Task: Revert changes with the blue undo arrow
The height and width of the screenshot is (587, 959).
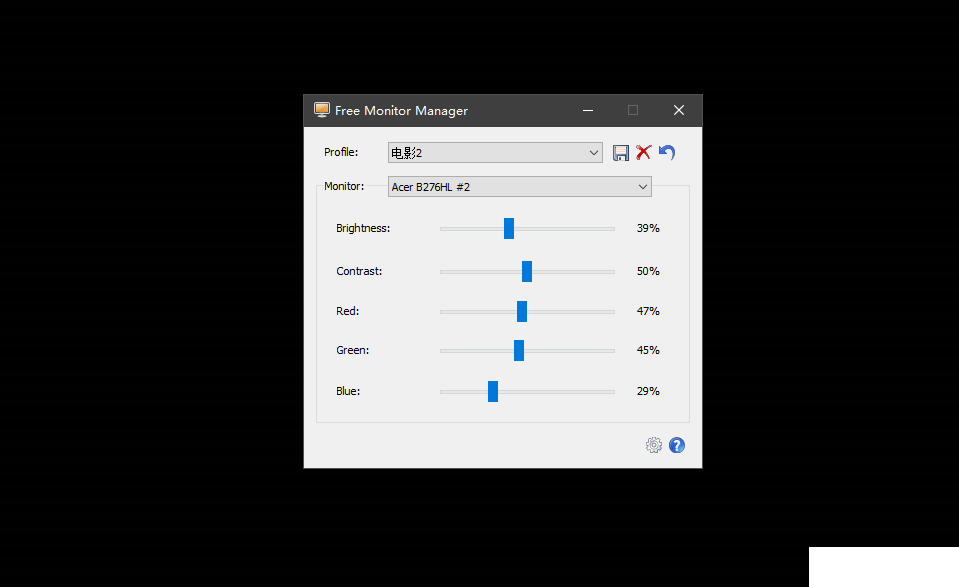Action: [667, 152]
